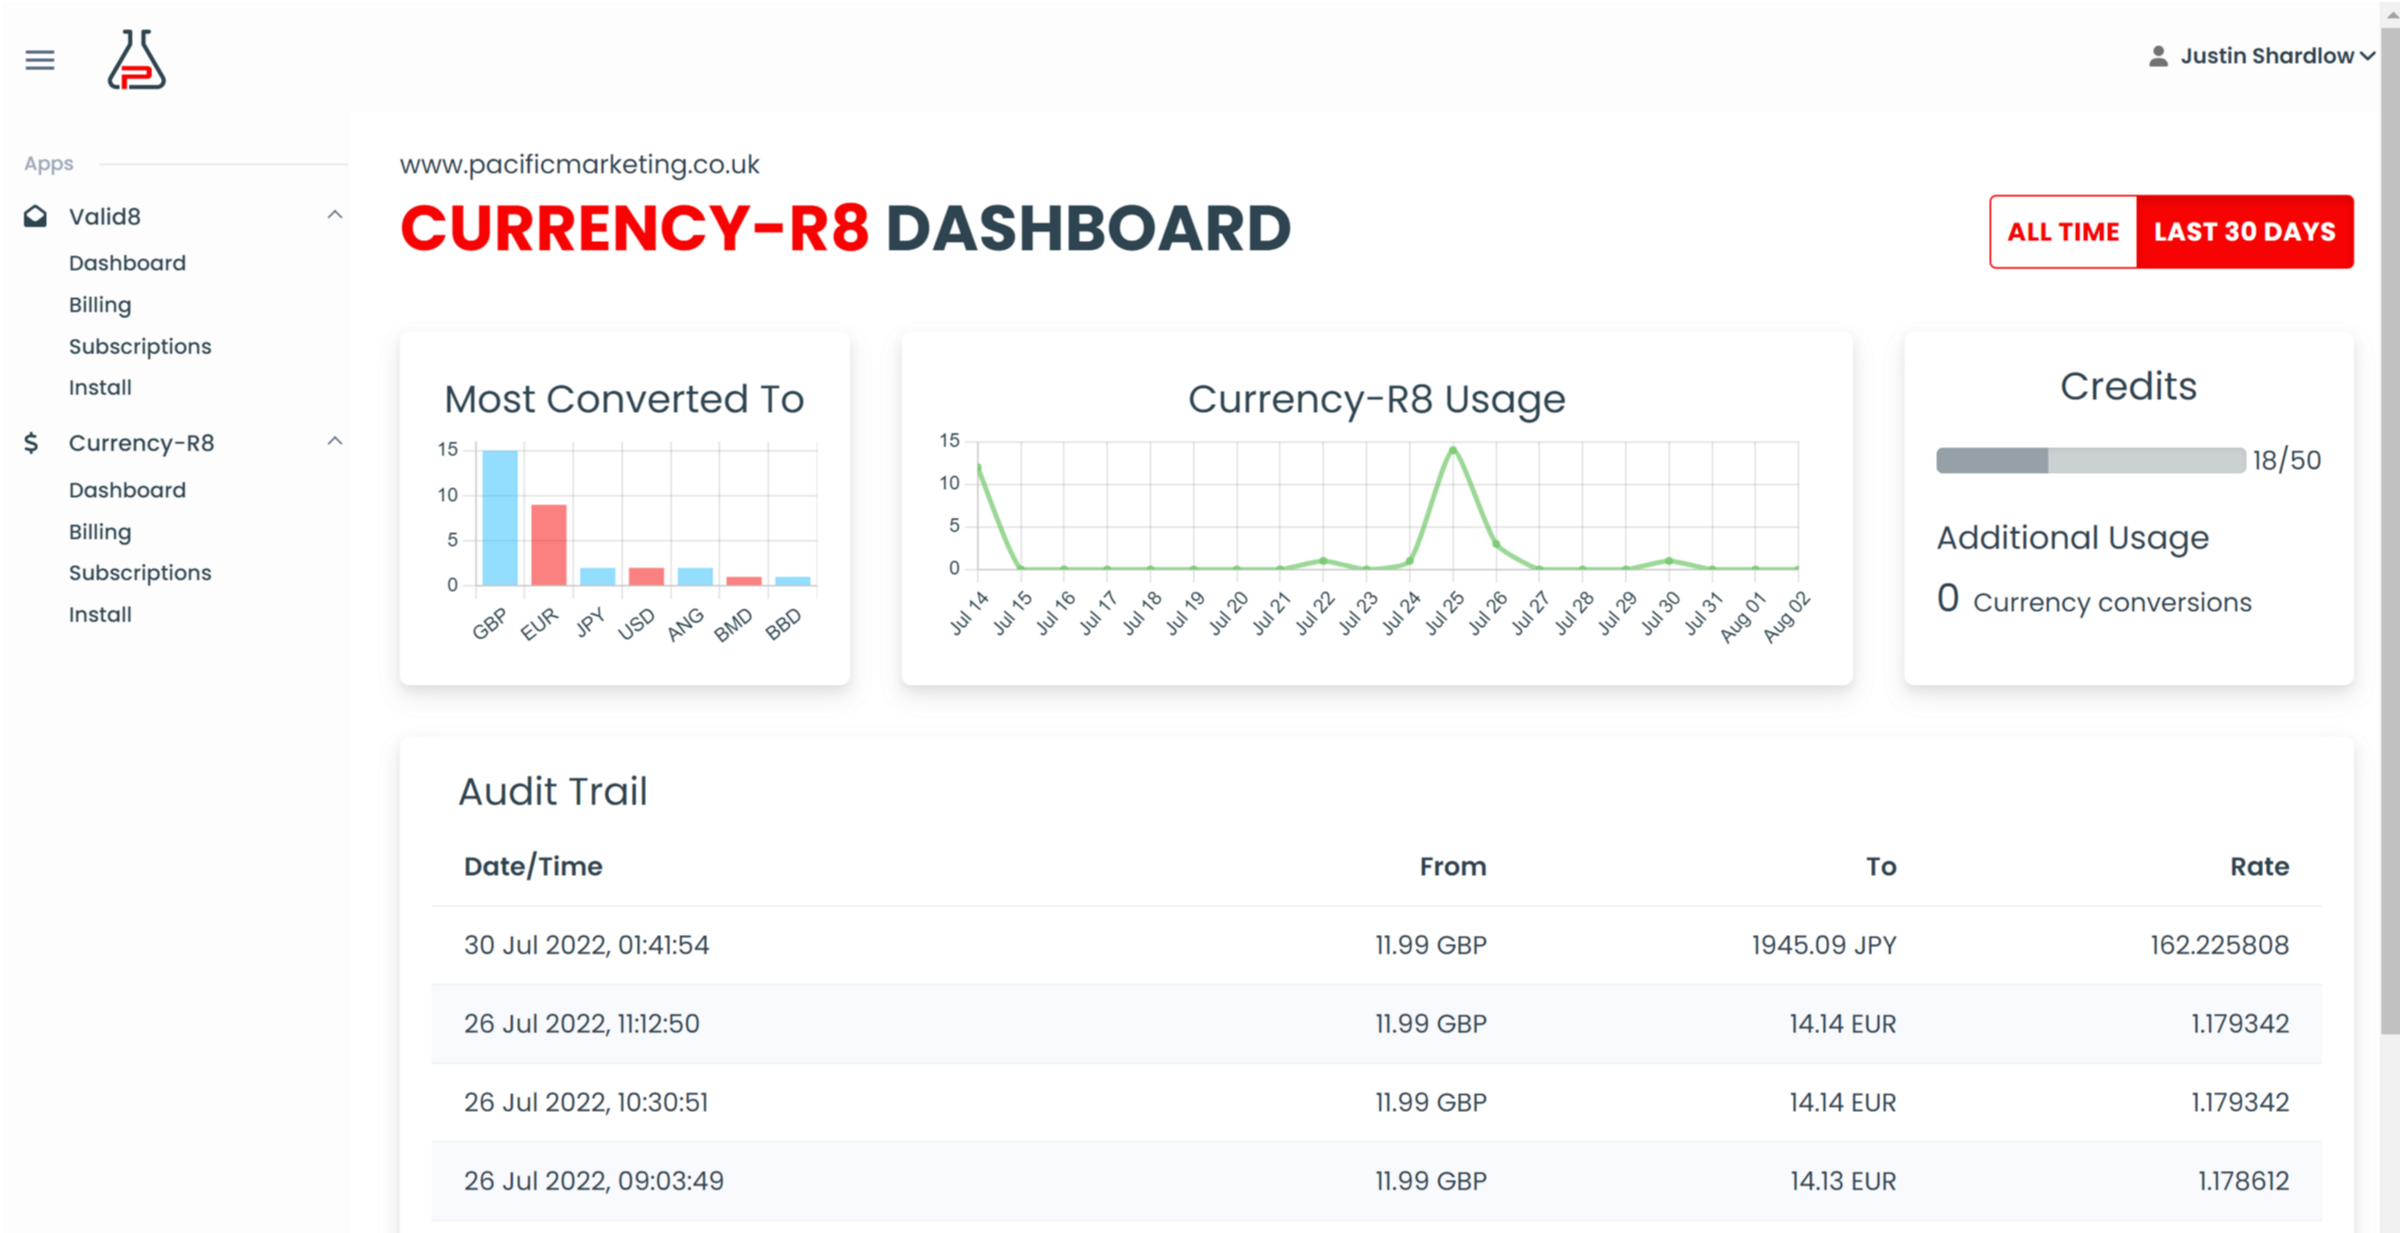
Task: Collapse the Currency-R8 section chevron
Action: click(335, 441)
